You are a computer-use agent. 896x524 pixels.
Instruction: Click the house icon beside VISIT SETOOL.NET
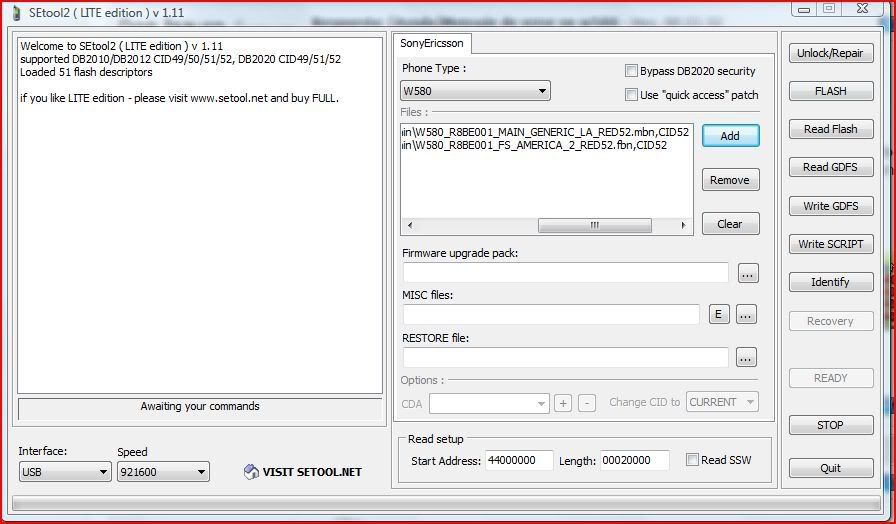click(251, 471)
